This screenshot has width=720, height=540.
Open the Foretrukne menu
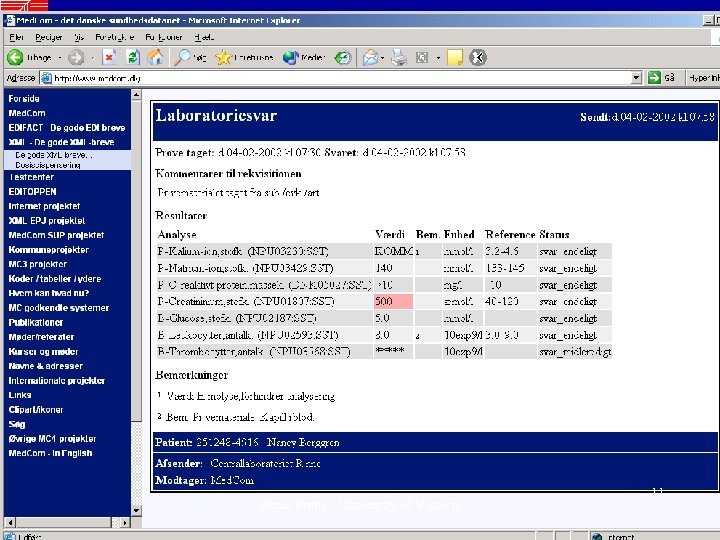point(114,37)
